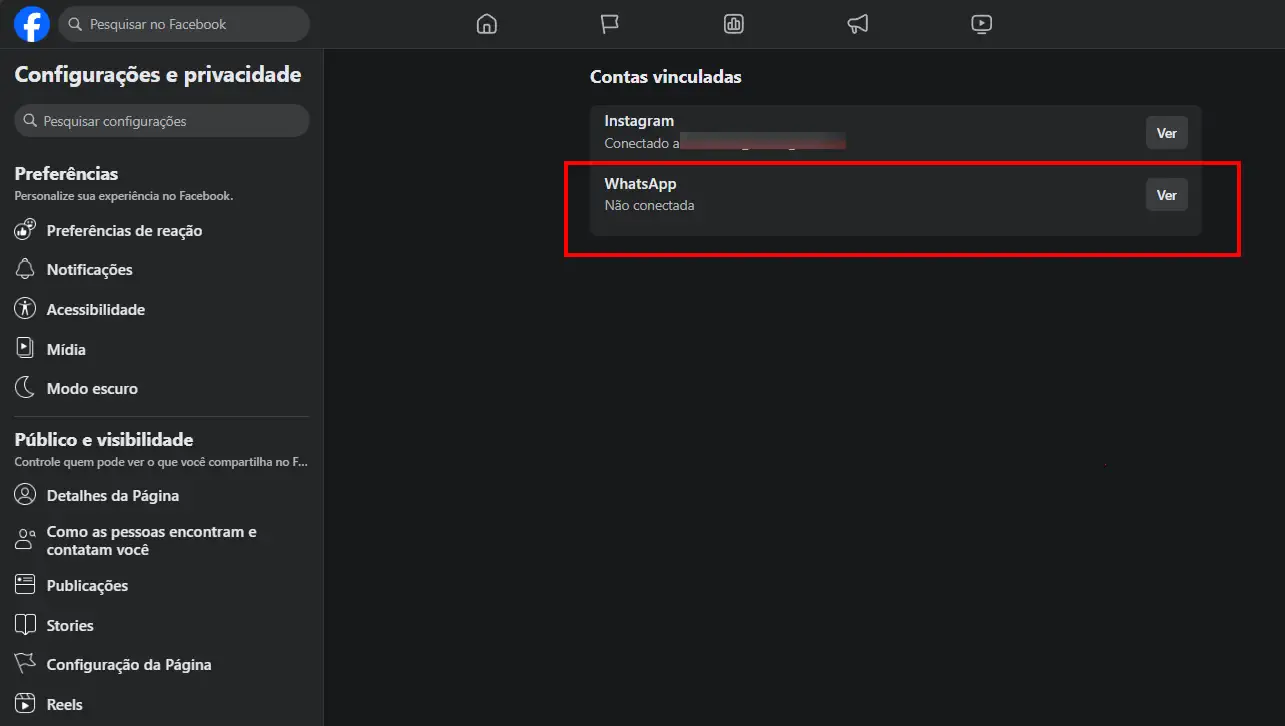Open the Home icon in top navigation
This screenshot has height=726, width=1285.
pos(486,24)
